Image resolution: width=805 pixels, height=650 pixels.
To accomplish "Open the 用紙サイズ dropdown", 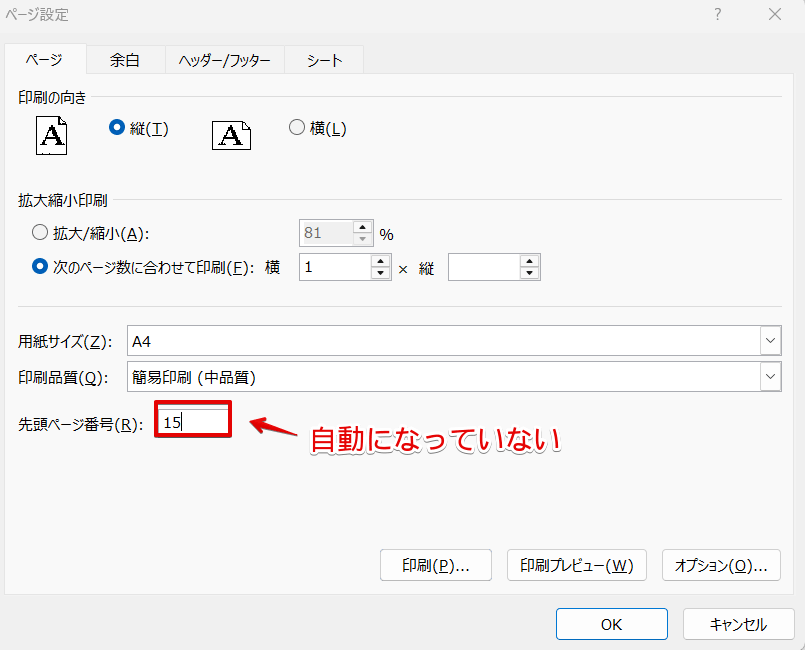I will point(770,340).
